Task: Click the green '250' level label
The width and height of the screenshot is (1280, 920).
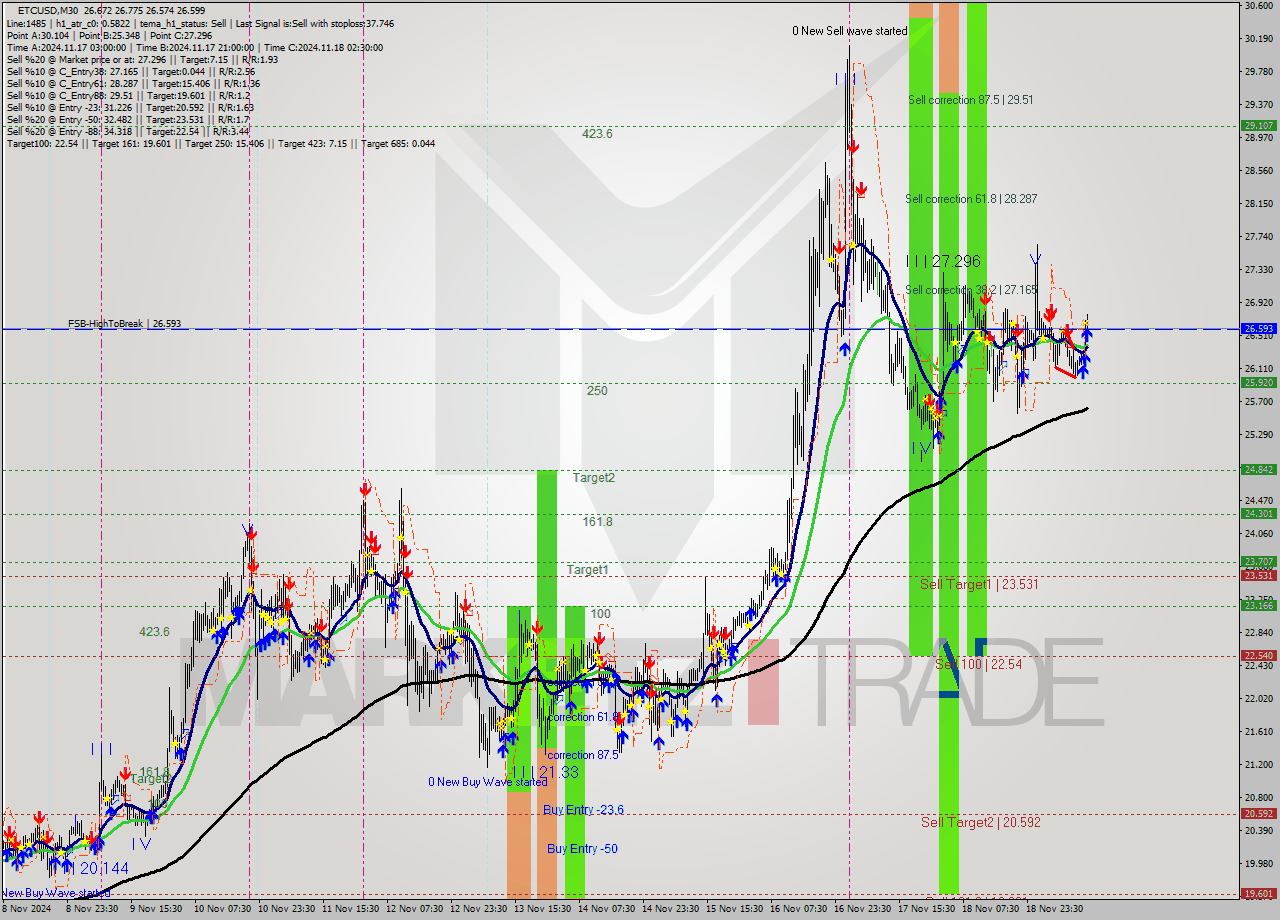Action: pyautogui.click(x=597, y=391)
